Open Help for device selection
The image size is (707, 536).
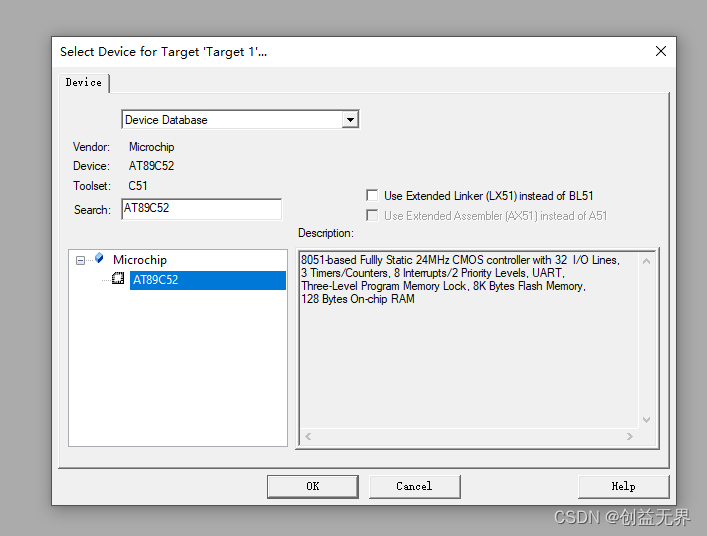[623, 486]
